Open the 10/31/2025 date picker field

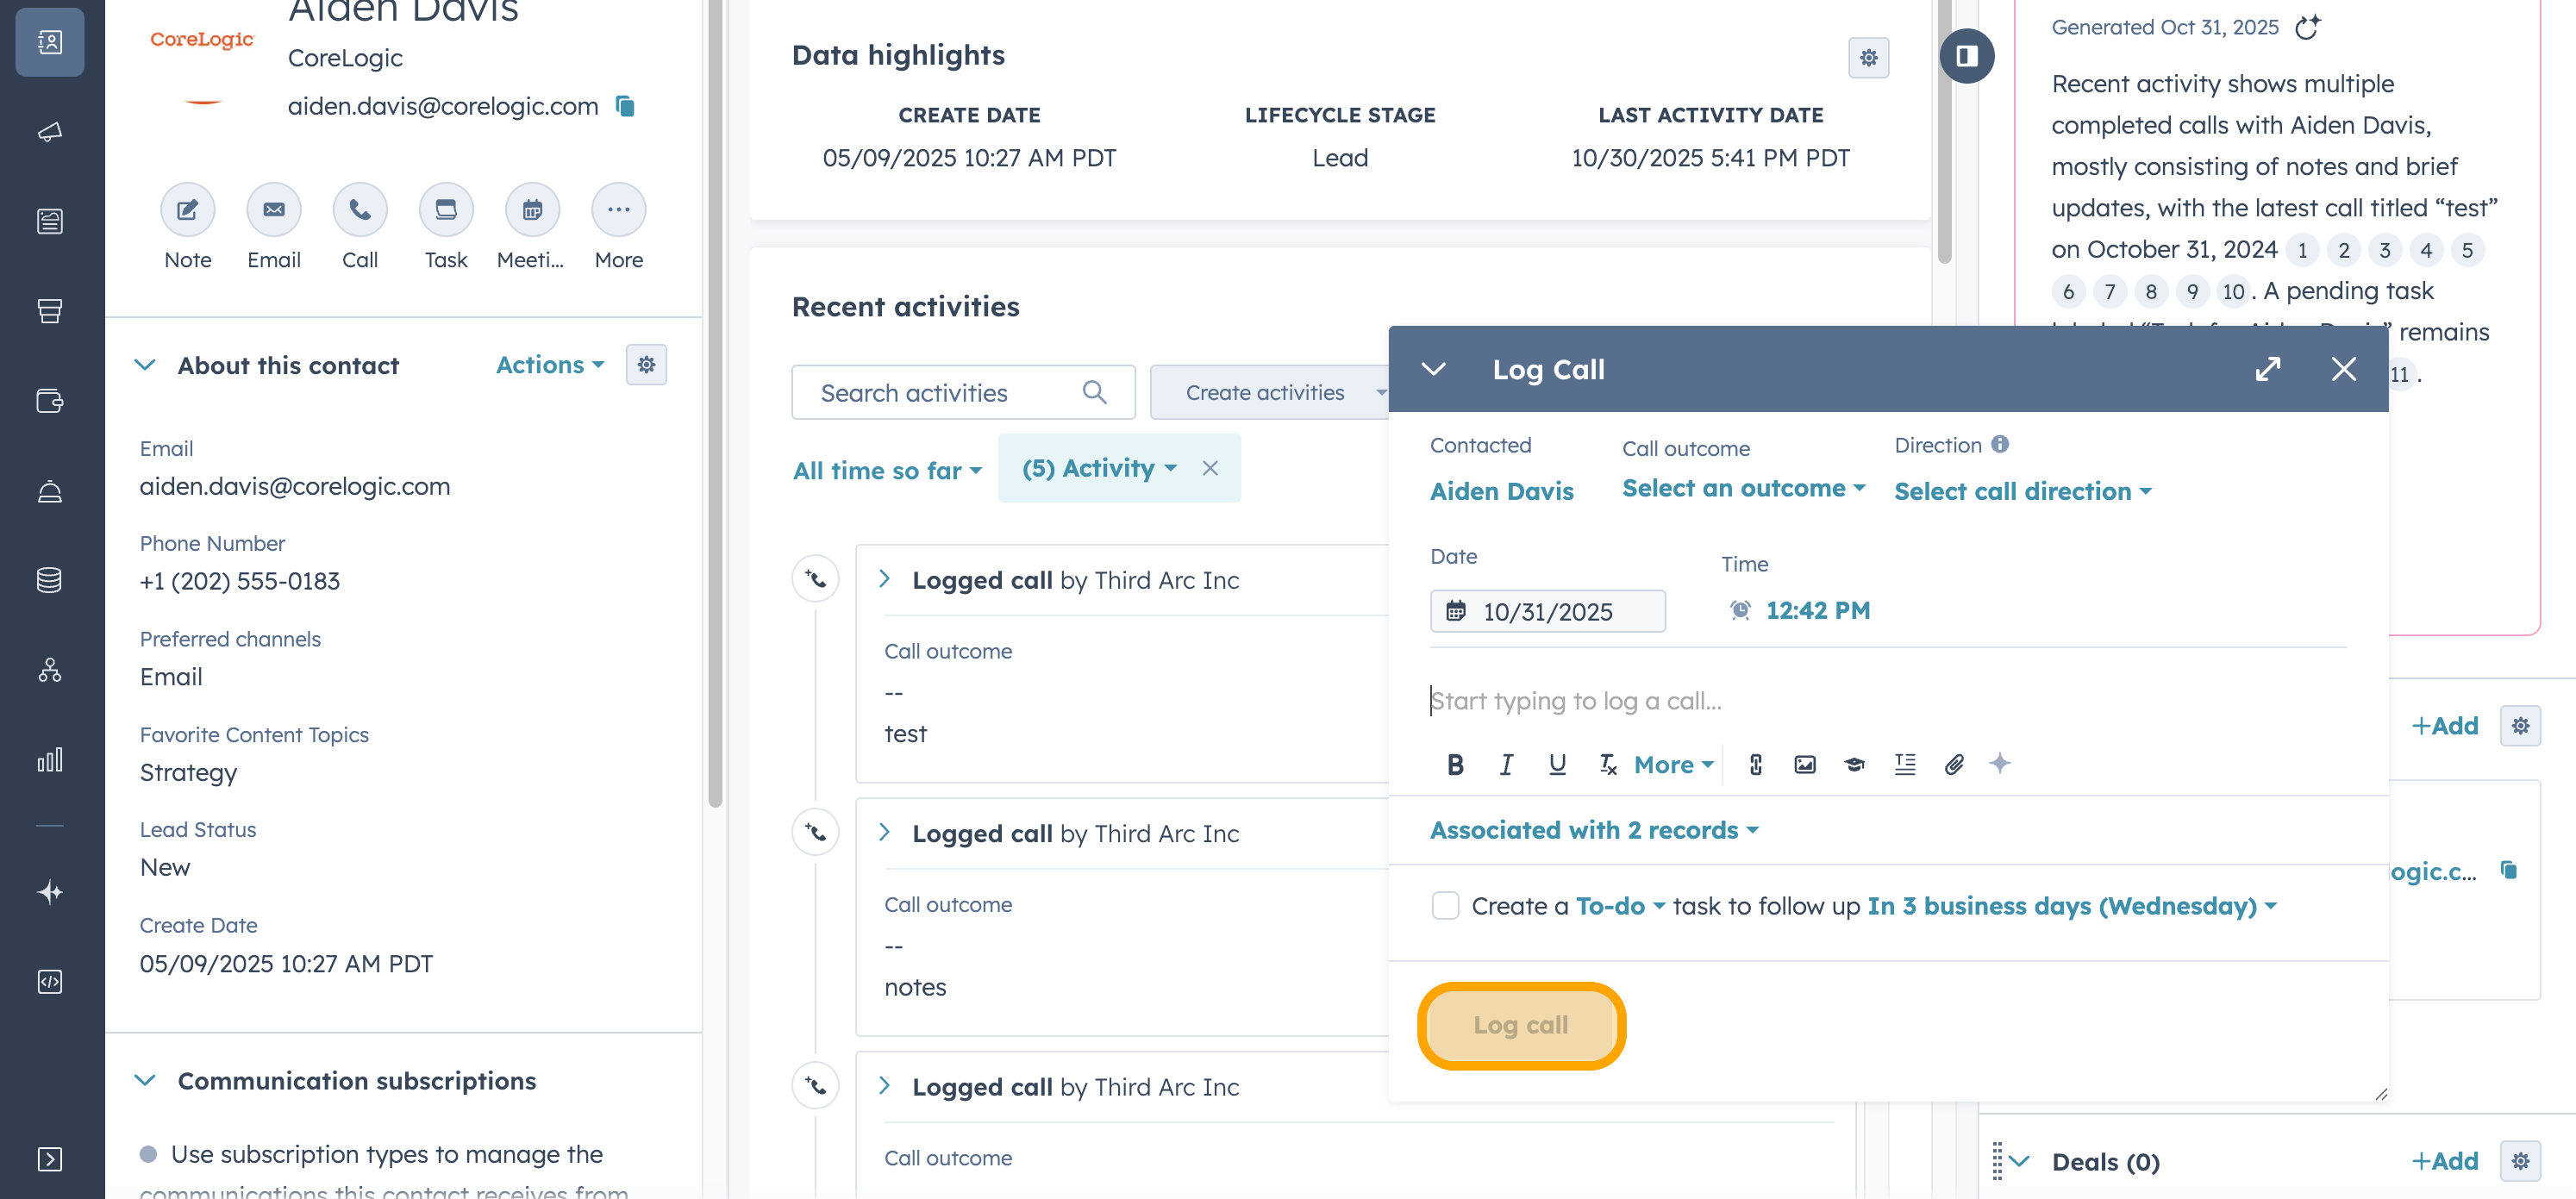point(1547,612)
